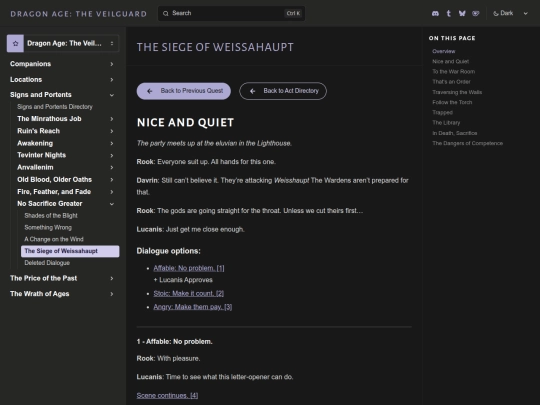
Task: Jump to Traversing the Walls section
Action: (x=457, y=92)
